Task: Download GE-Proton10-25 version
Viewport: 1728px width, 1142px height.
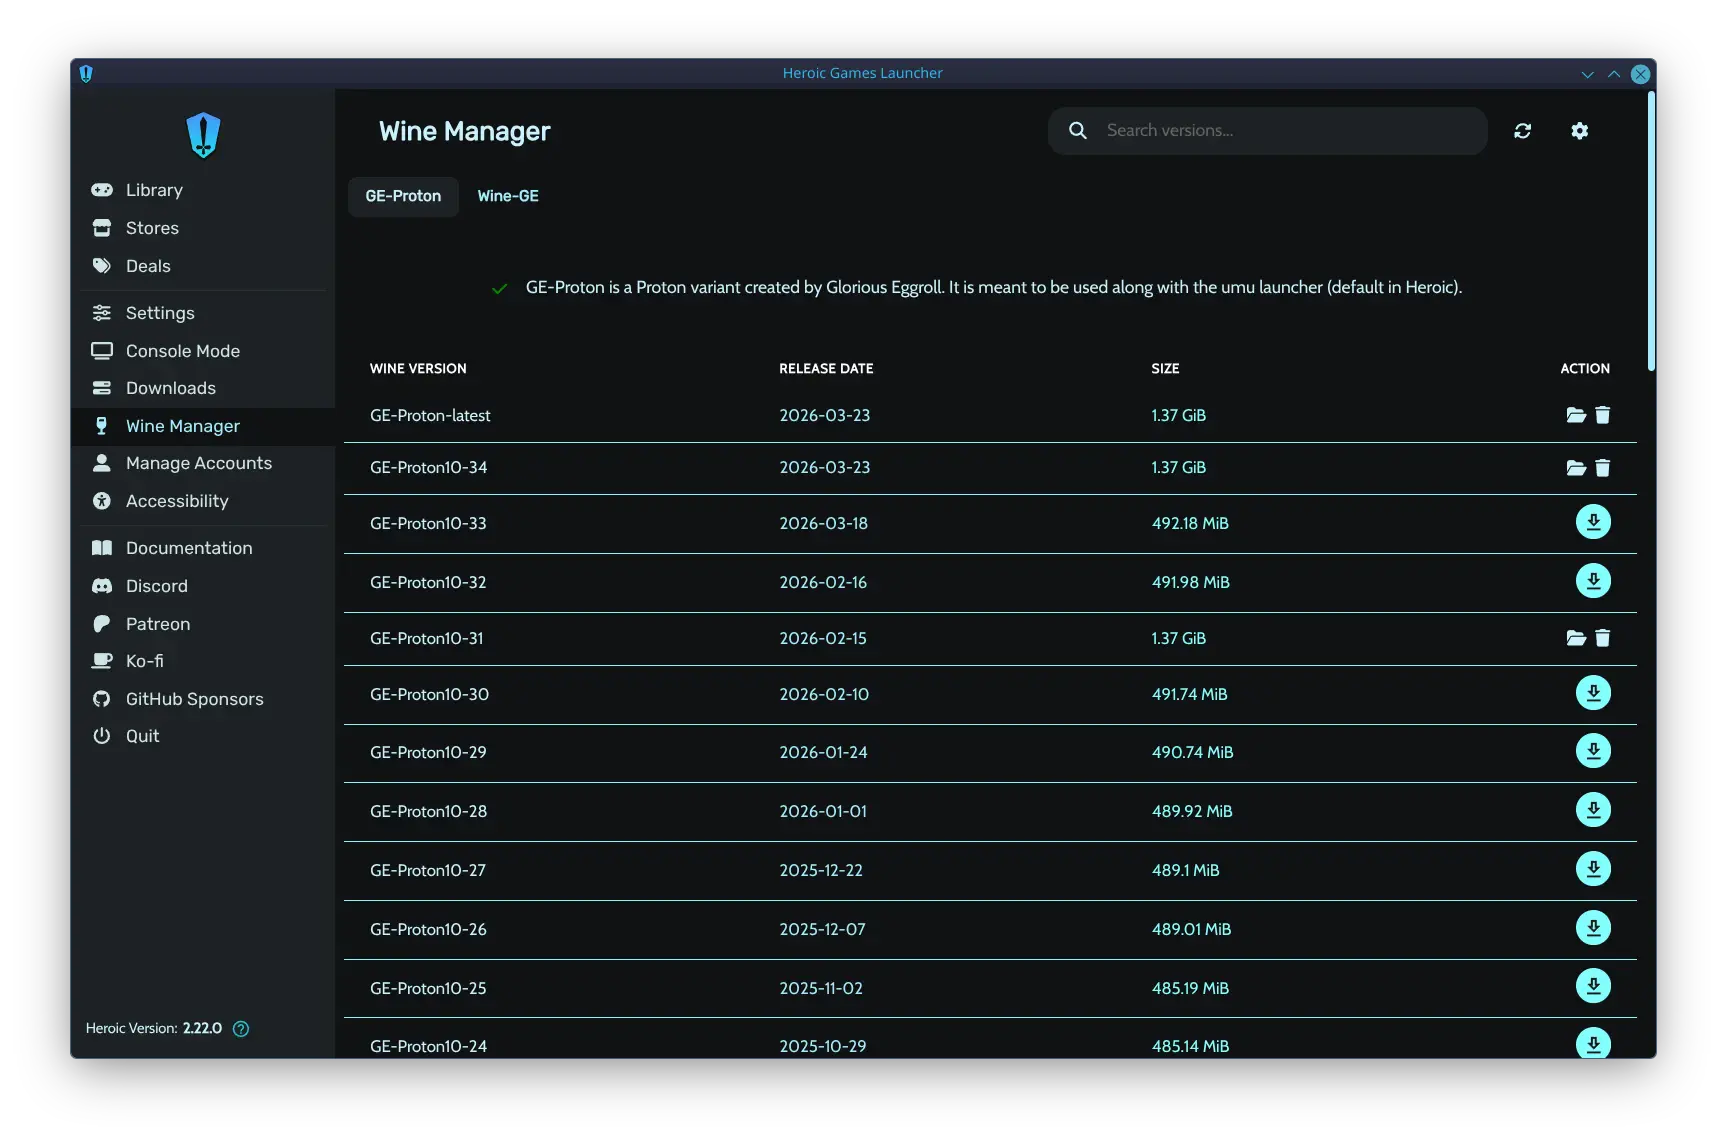Action: pyautogui.click(x=1593, y=986)
